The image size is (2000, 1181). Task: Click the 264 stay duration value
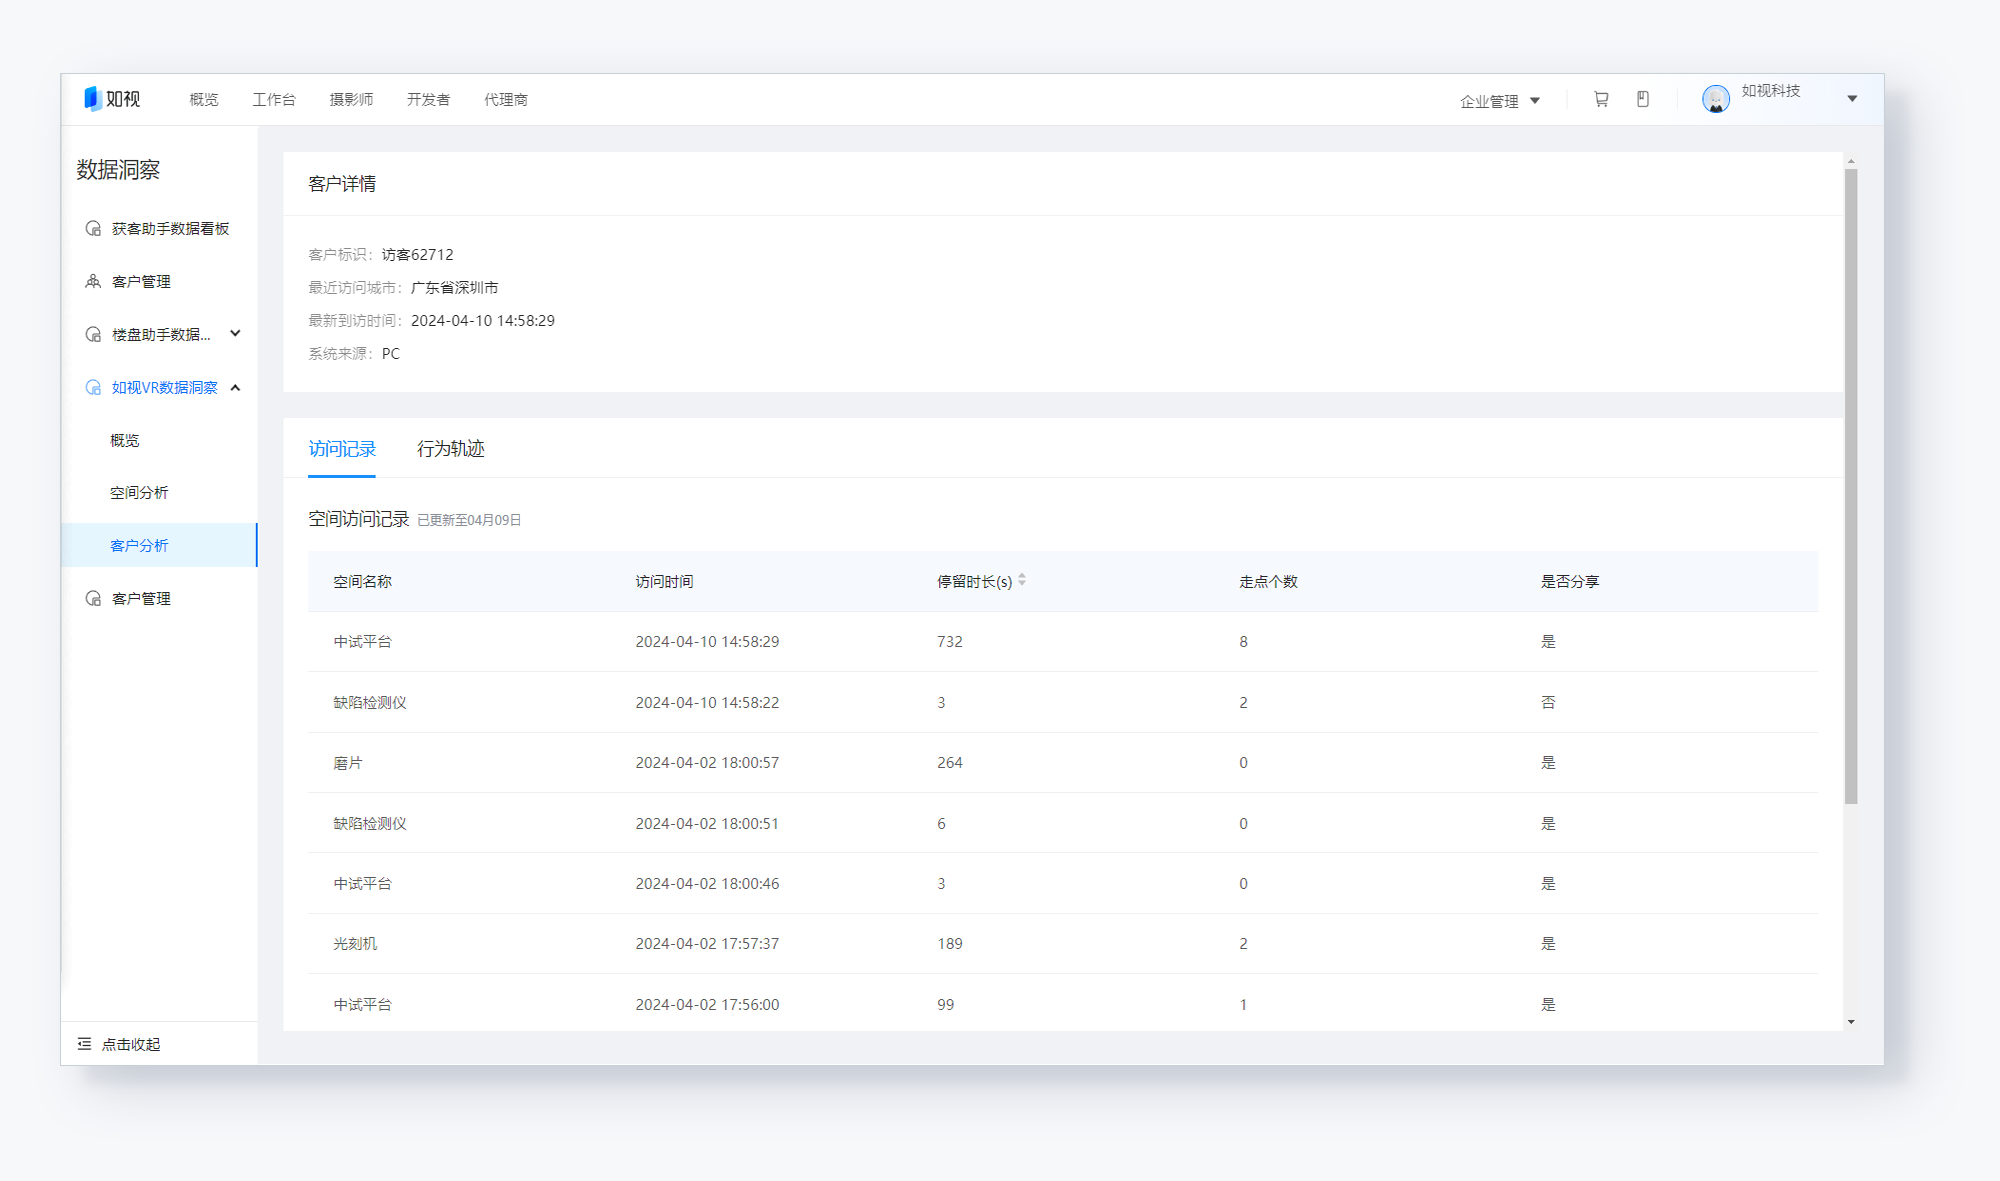point(950,762)
